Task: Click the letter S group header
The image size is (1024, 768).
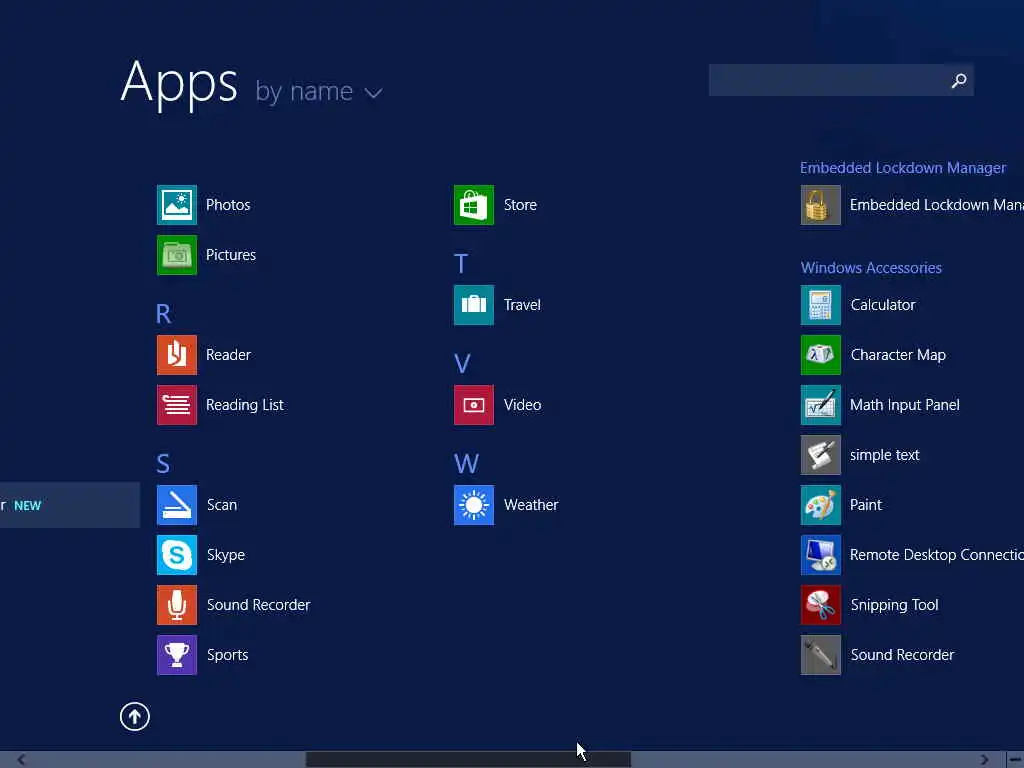Action: click(163, 464)
